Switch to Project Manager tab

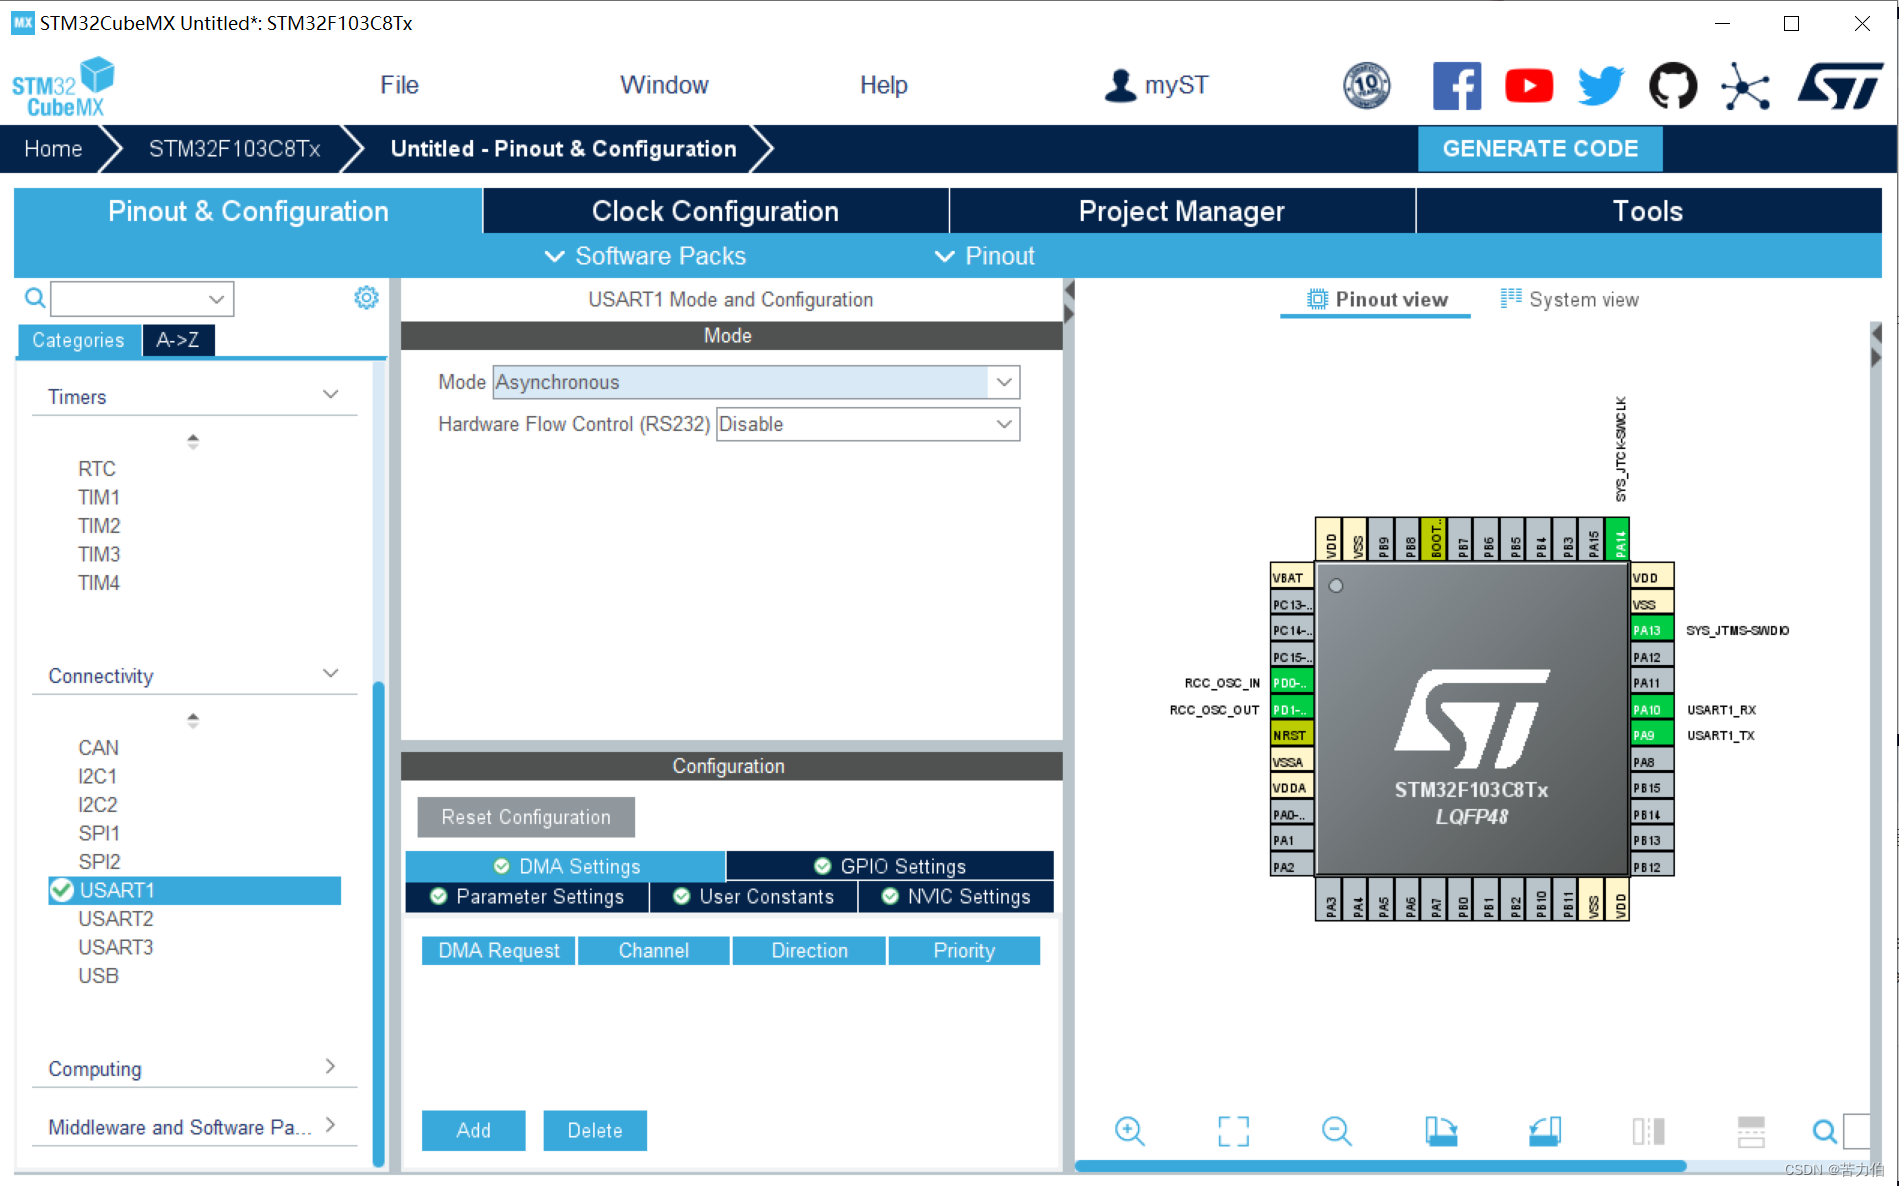(1182, 211)
